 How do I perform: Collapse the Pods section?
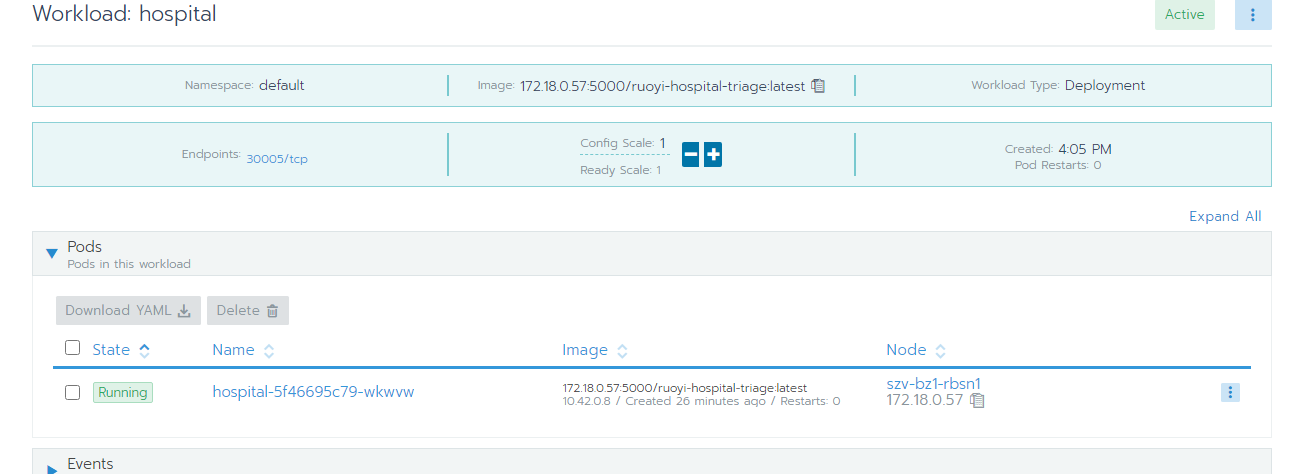pos(52,254)
